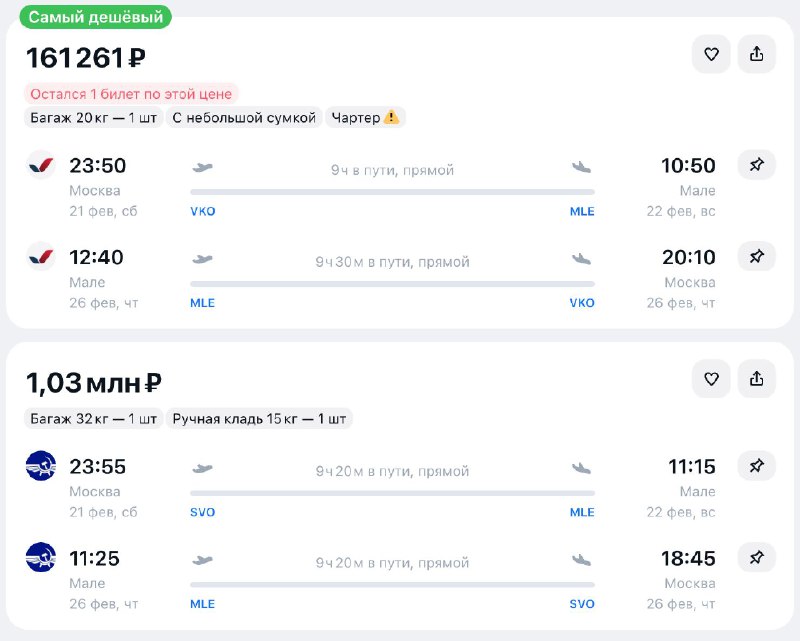Pin the 23:50 Moscow departure flight
The image size is (800, 641).
coord(757,165)
